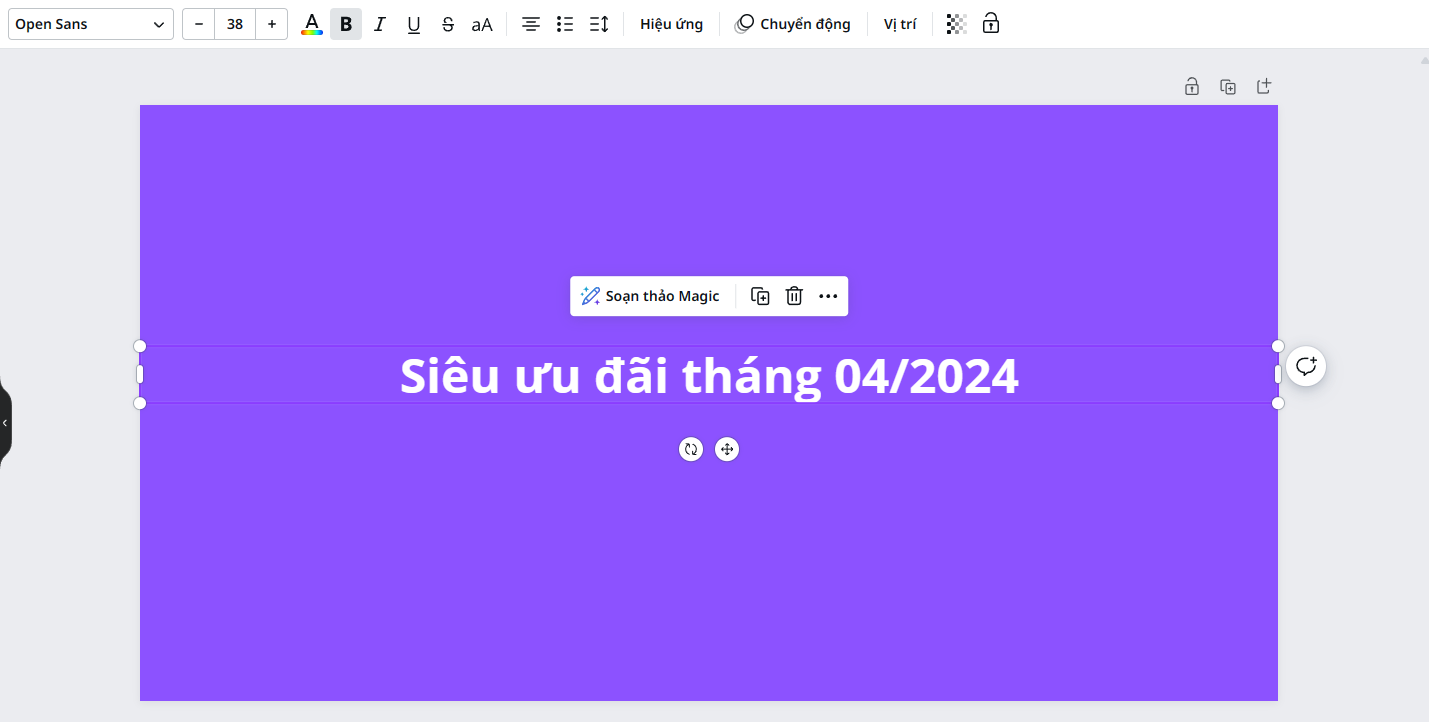Screen dimensions: 1429x722
Task: Open the transparency checkerboard control
Action: coord(956,24)
